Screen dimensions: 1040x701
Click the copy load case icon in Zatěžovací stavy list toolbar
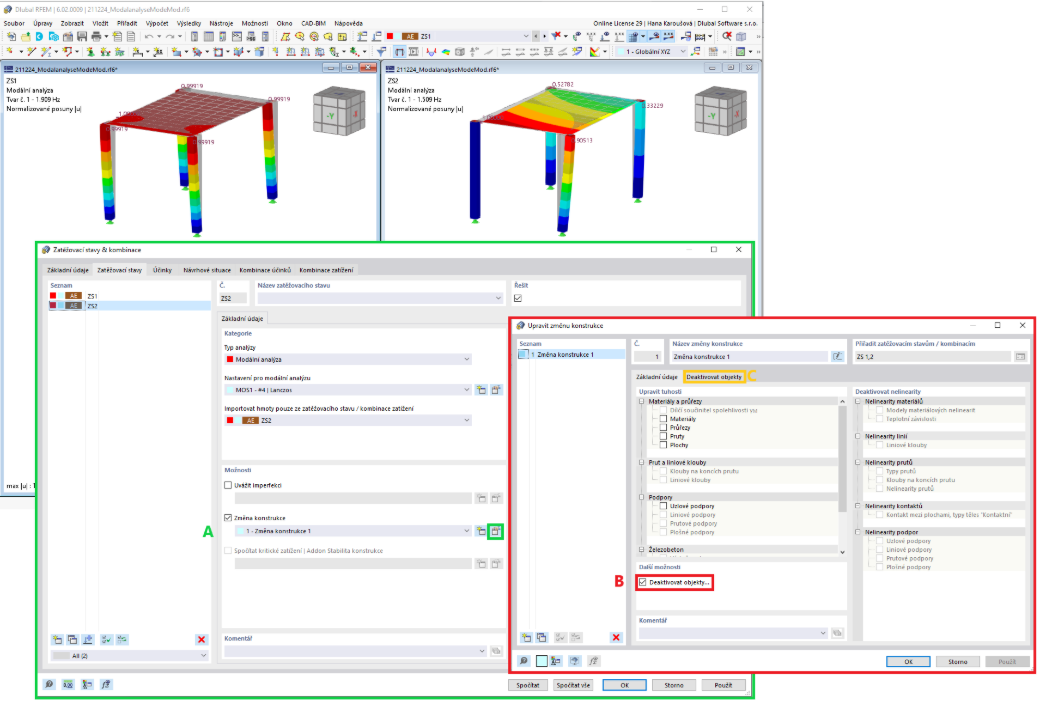coord(72,639)
